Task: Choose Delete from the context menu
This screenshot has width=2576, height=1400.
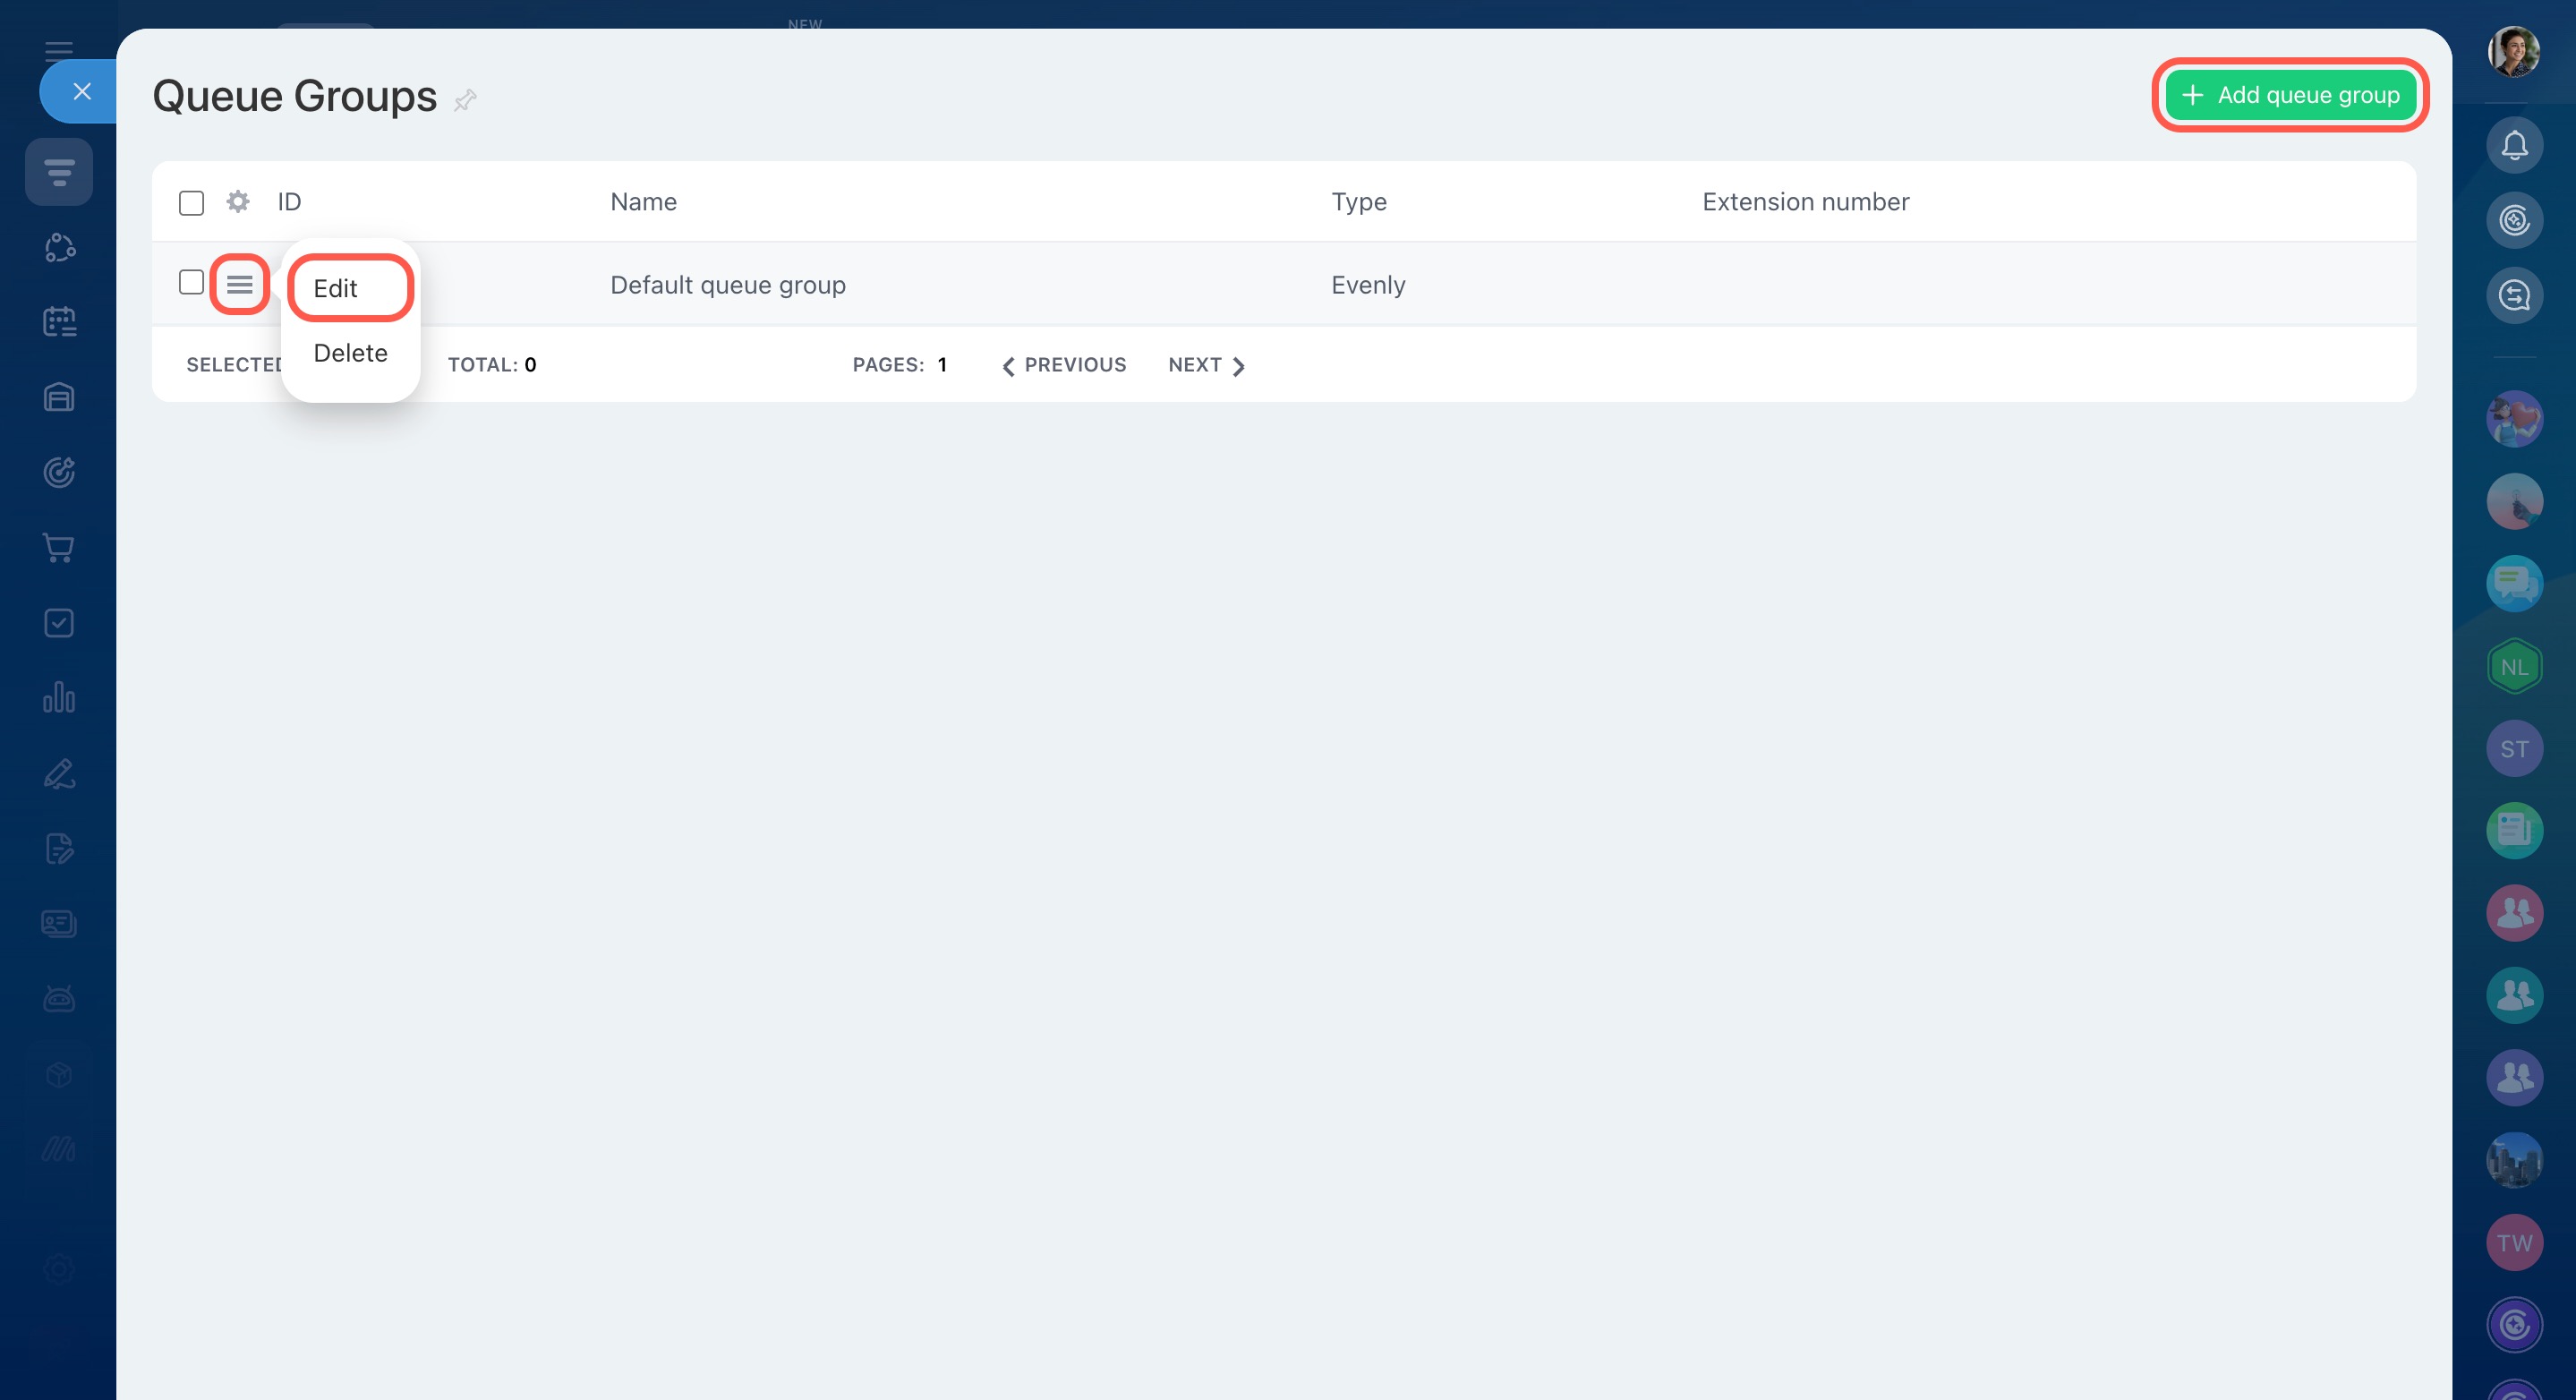Action: pos(350,353)
